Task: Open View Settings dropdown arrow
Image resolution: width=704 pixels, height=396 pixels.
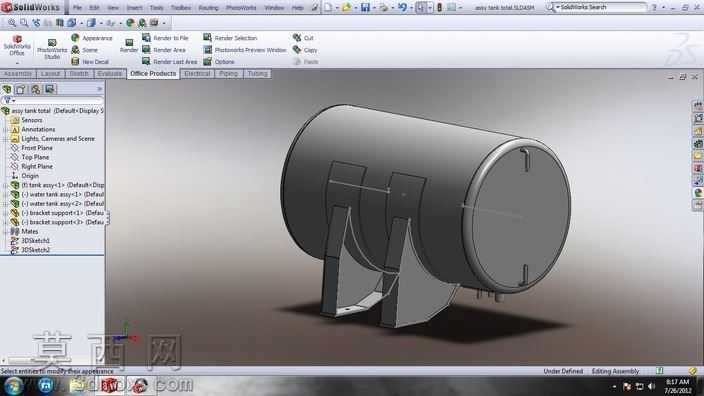Action: tap(163, 23)
